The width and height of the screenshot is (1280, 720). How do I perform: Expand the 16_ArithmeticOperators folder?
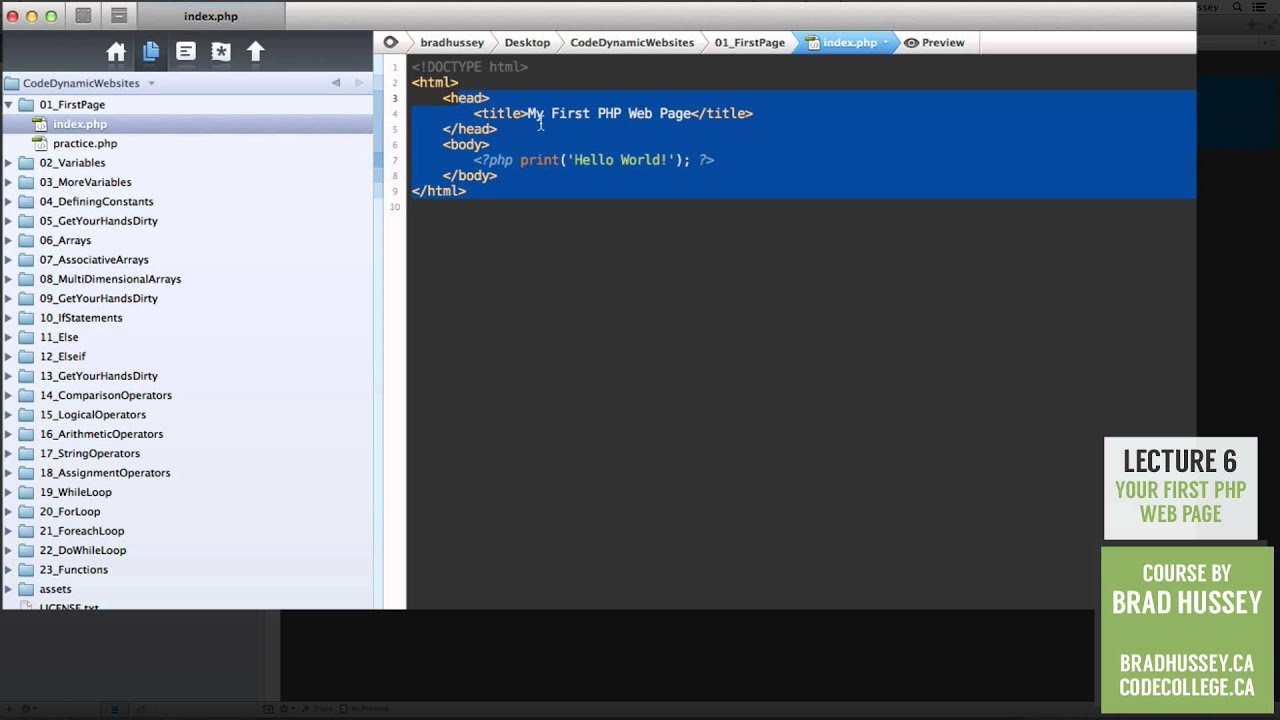pos(8,434)
